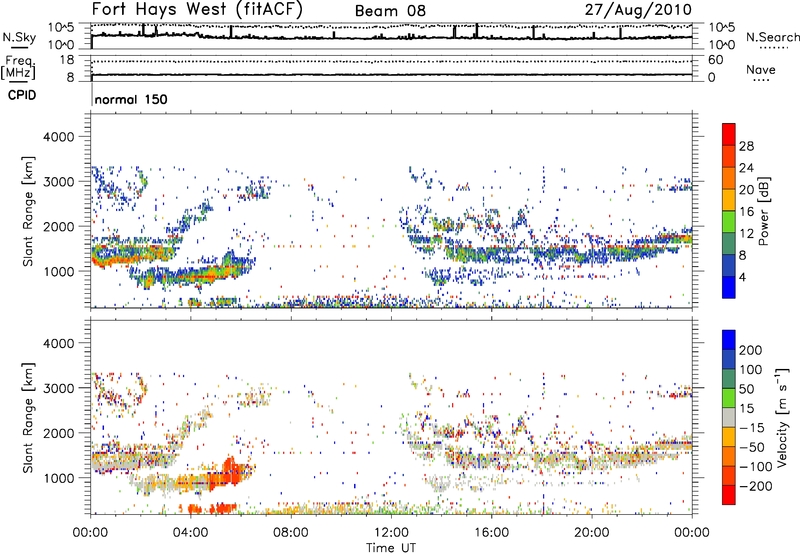Select the "normal 150" CPID text
Screen dimensions: 800x554
pos(131,99)
